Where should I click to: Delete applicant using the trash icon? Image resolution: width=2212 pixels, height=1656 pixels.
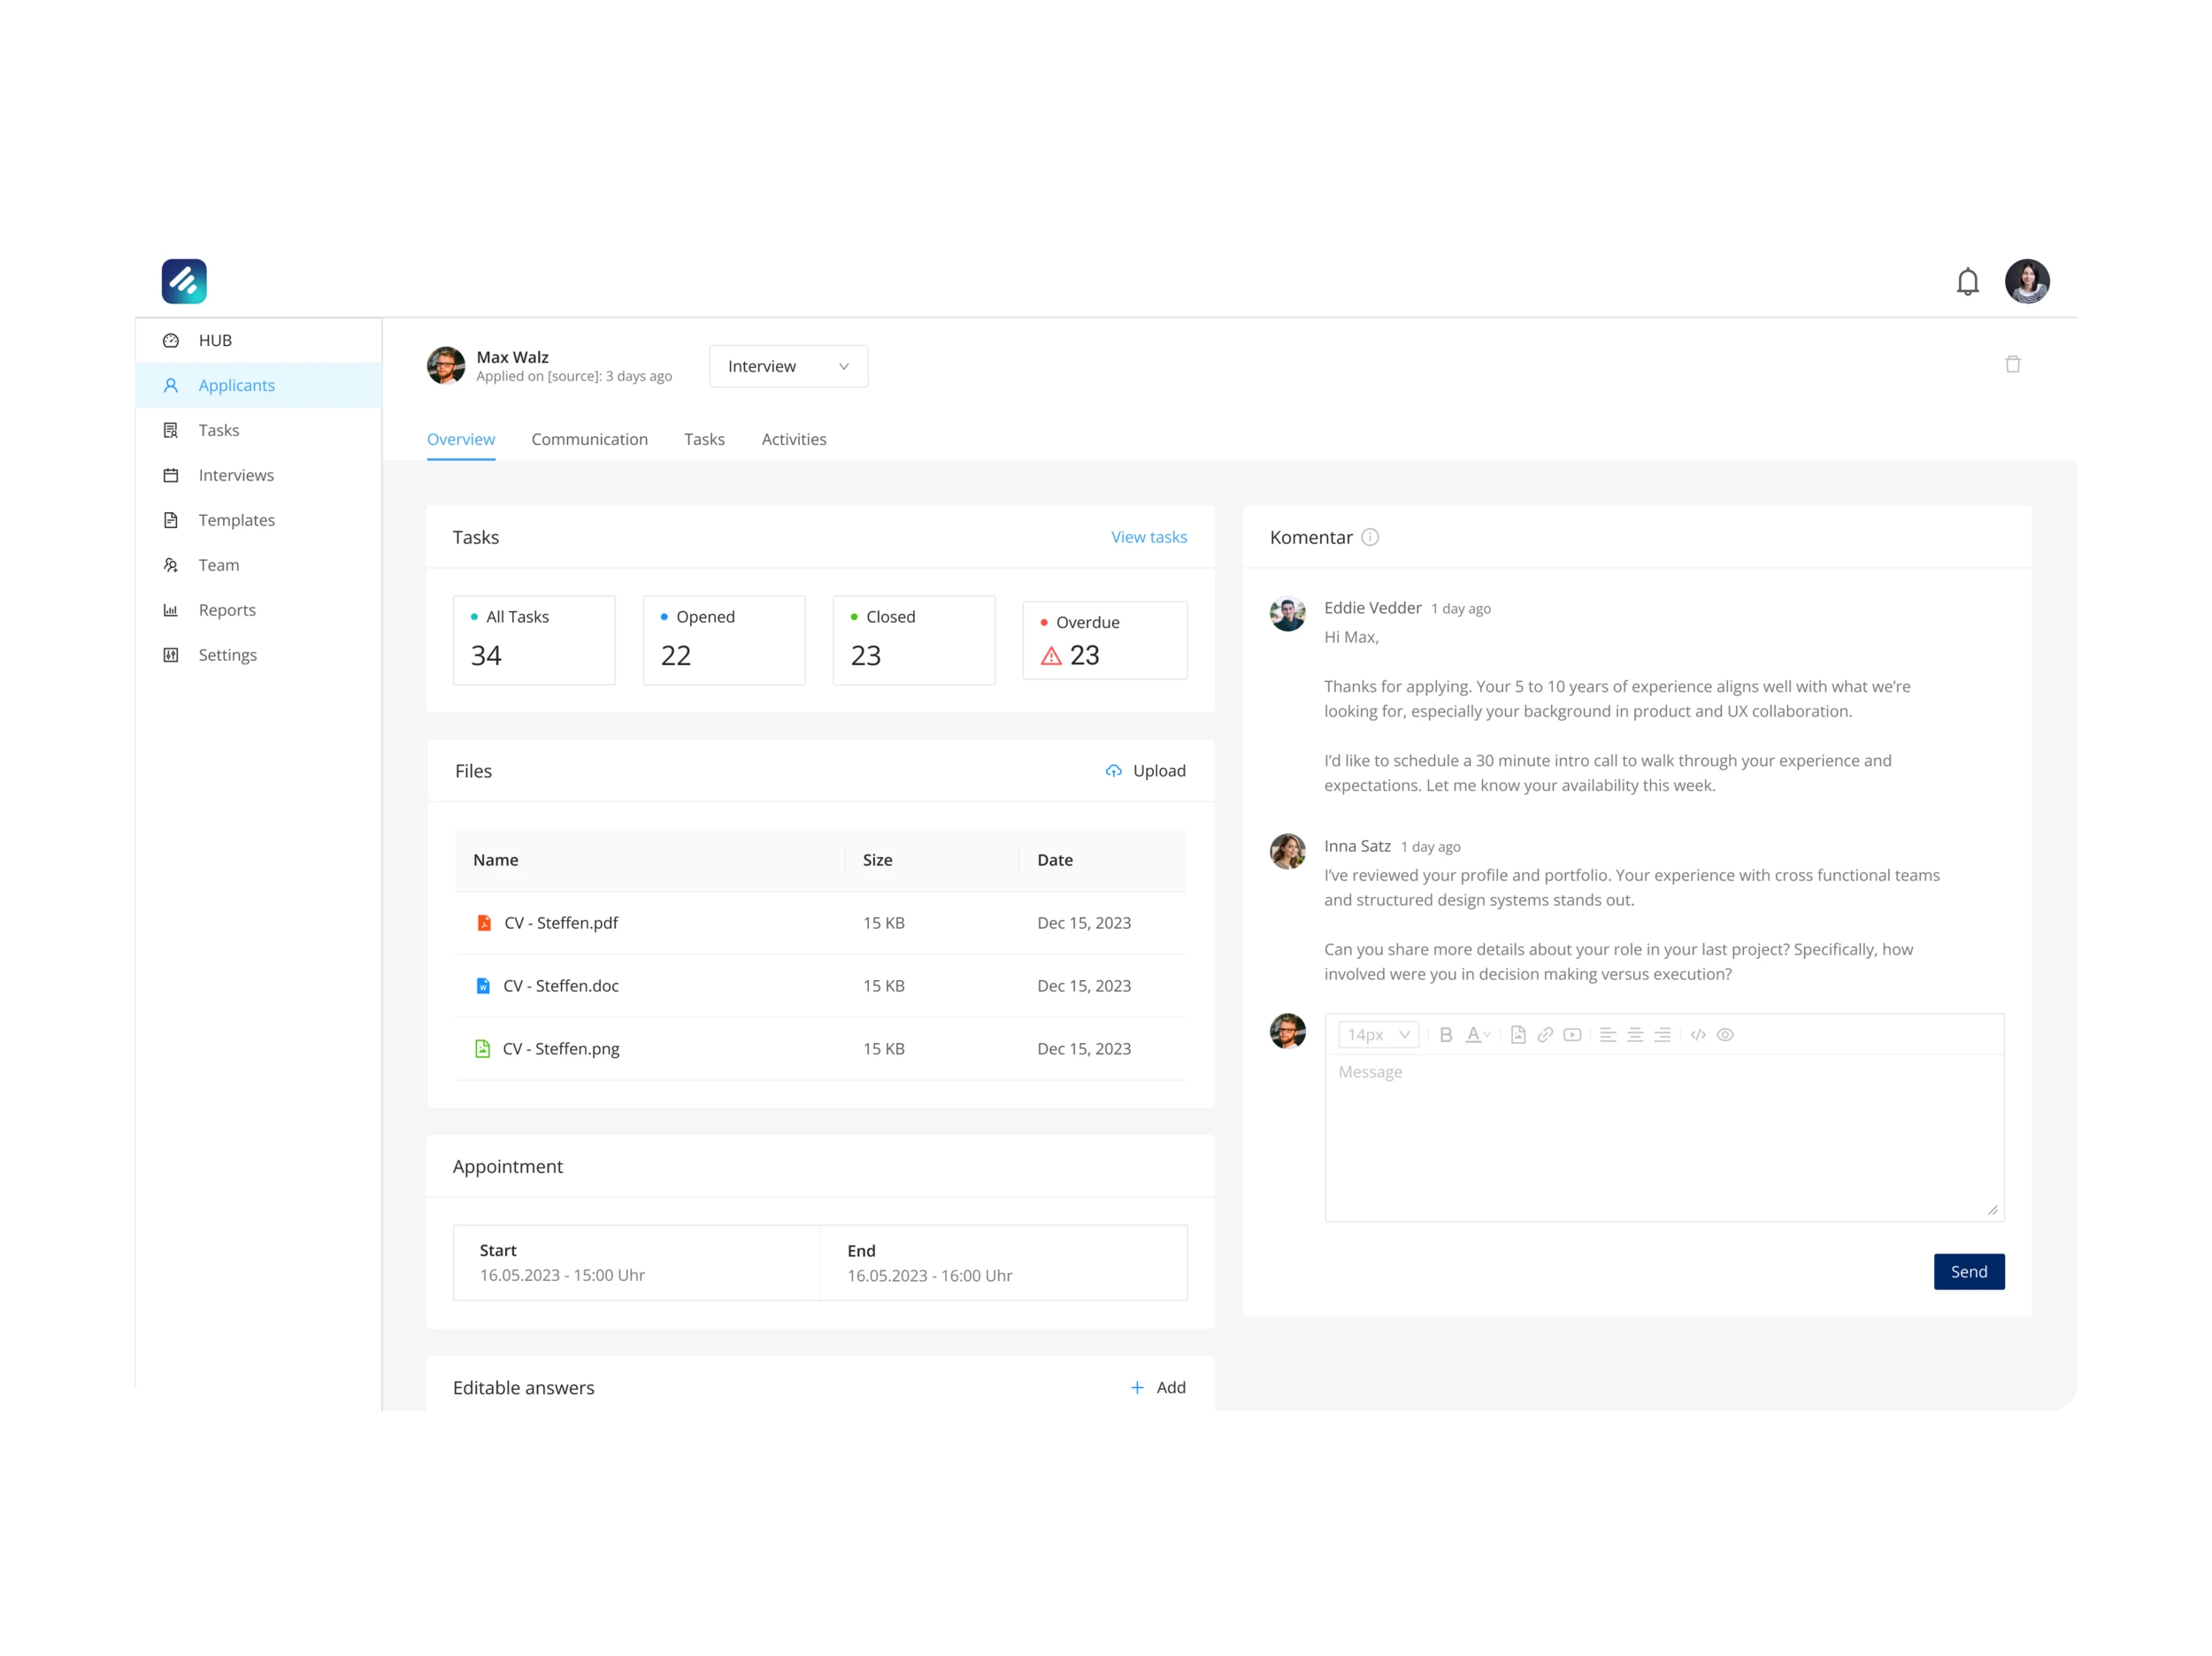pos(2012,364)
